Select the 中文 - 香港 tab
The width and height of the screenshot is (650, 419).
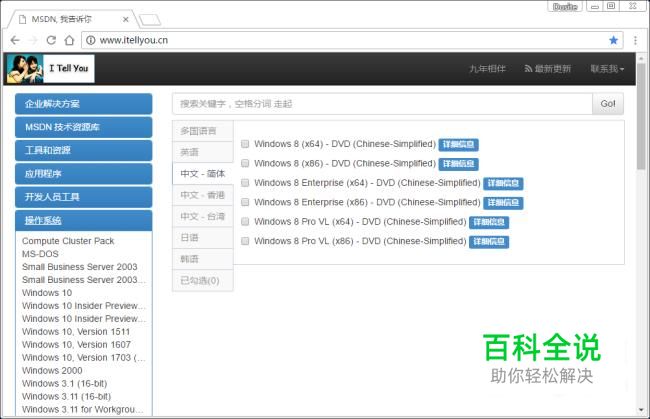point(203,195)
